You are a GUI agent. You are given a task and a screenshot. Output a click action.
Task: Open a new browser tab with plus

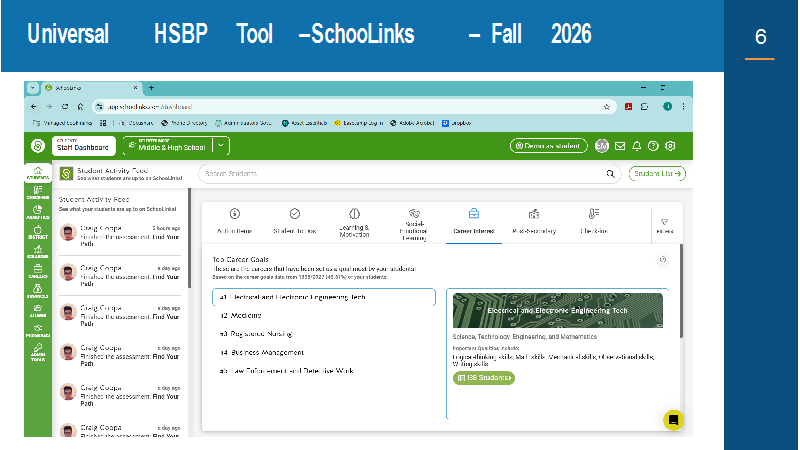(x=151, y=88)
